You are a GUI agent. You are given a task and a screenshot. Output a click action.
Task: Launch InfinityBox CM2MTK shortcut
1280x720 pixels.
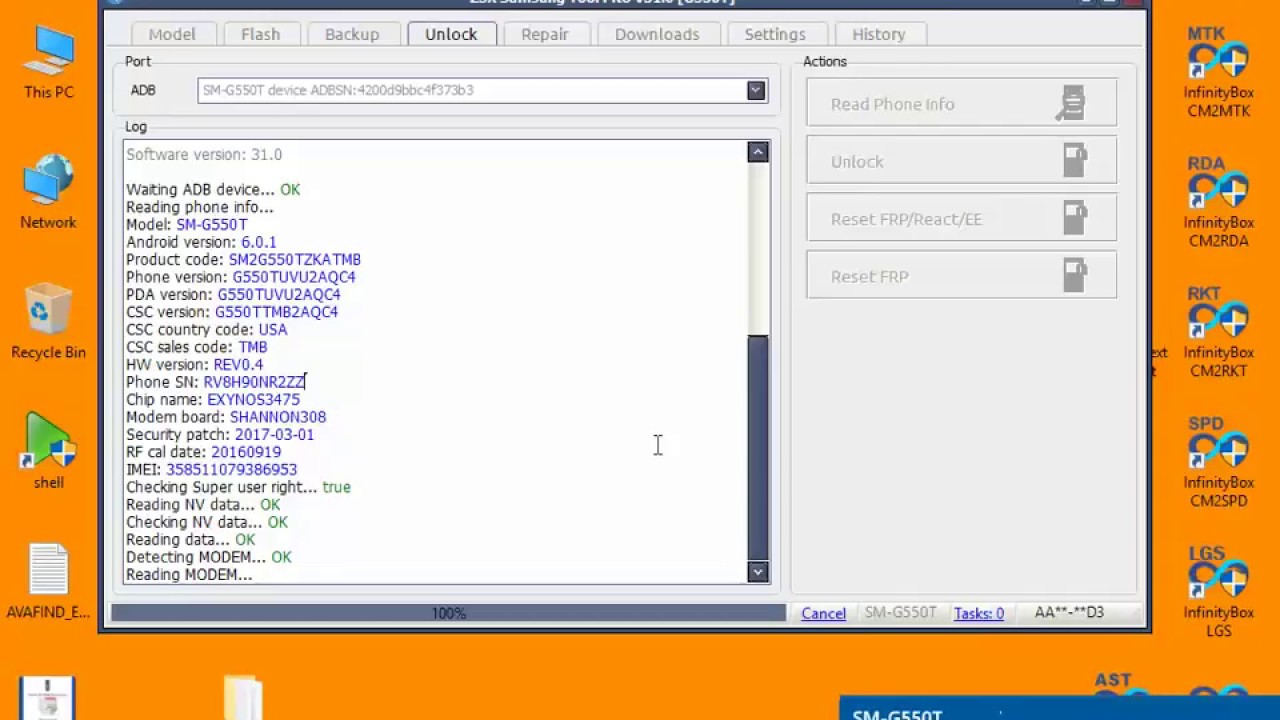coord(1218,73)
